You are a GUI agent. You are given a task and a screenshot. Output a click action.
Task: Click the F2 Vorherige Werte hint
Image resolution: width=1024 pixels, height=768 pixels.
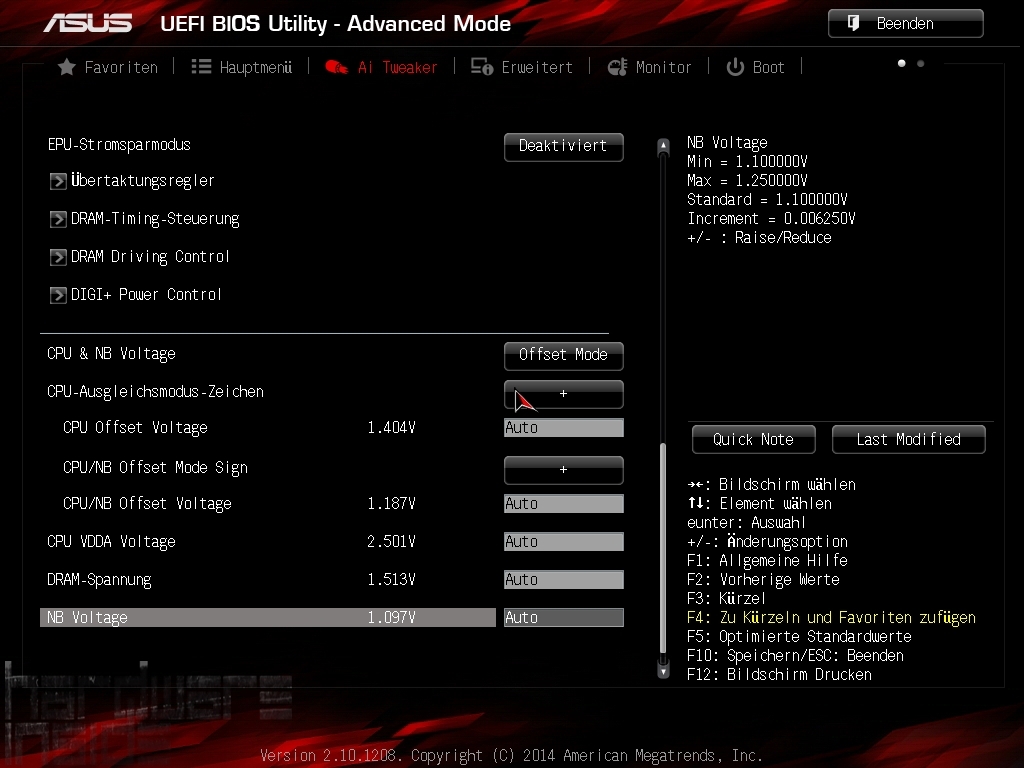click(763, 579)
